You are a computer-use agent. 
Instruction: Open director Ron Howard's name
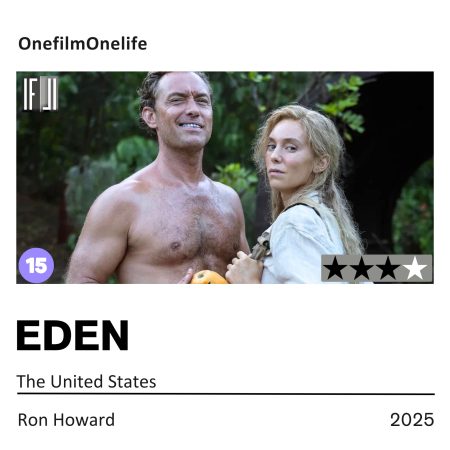tap(66, 420)
